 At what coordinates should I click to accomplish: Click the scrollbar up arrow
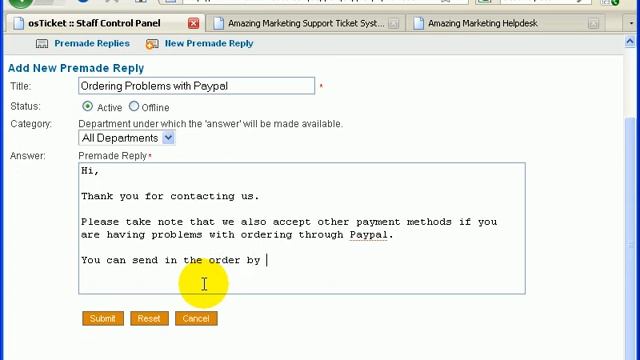[x=630, y=42]
